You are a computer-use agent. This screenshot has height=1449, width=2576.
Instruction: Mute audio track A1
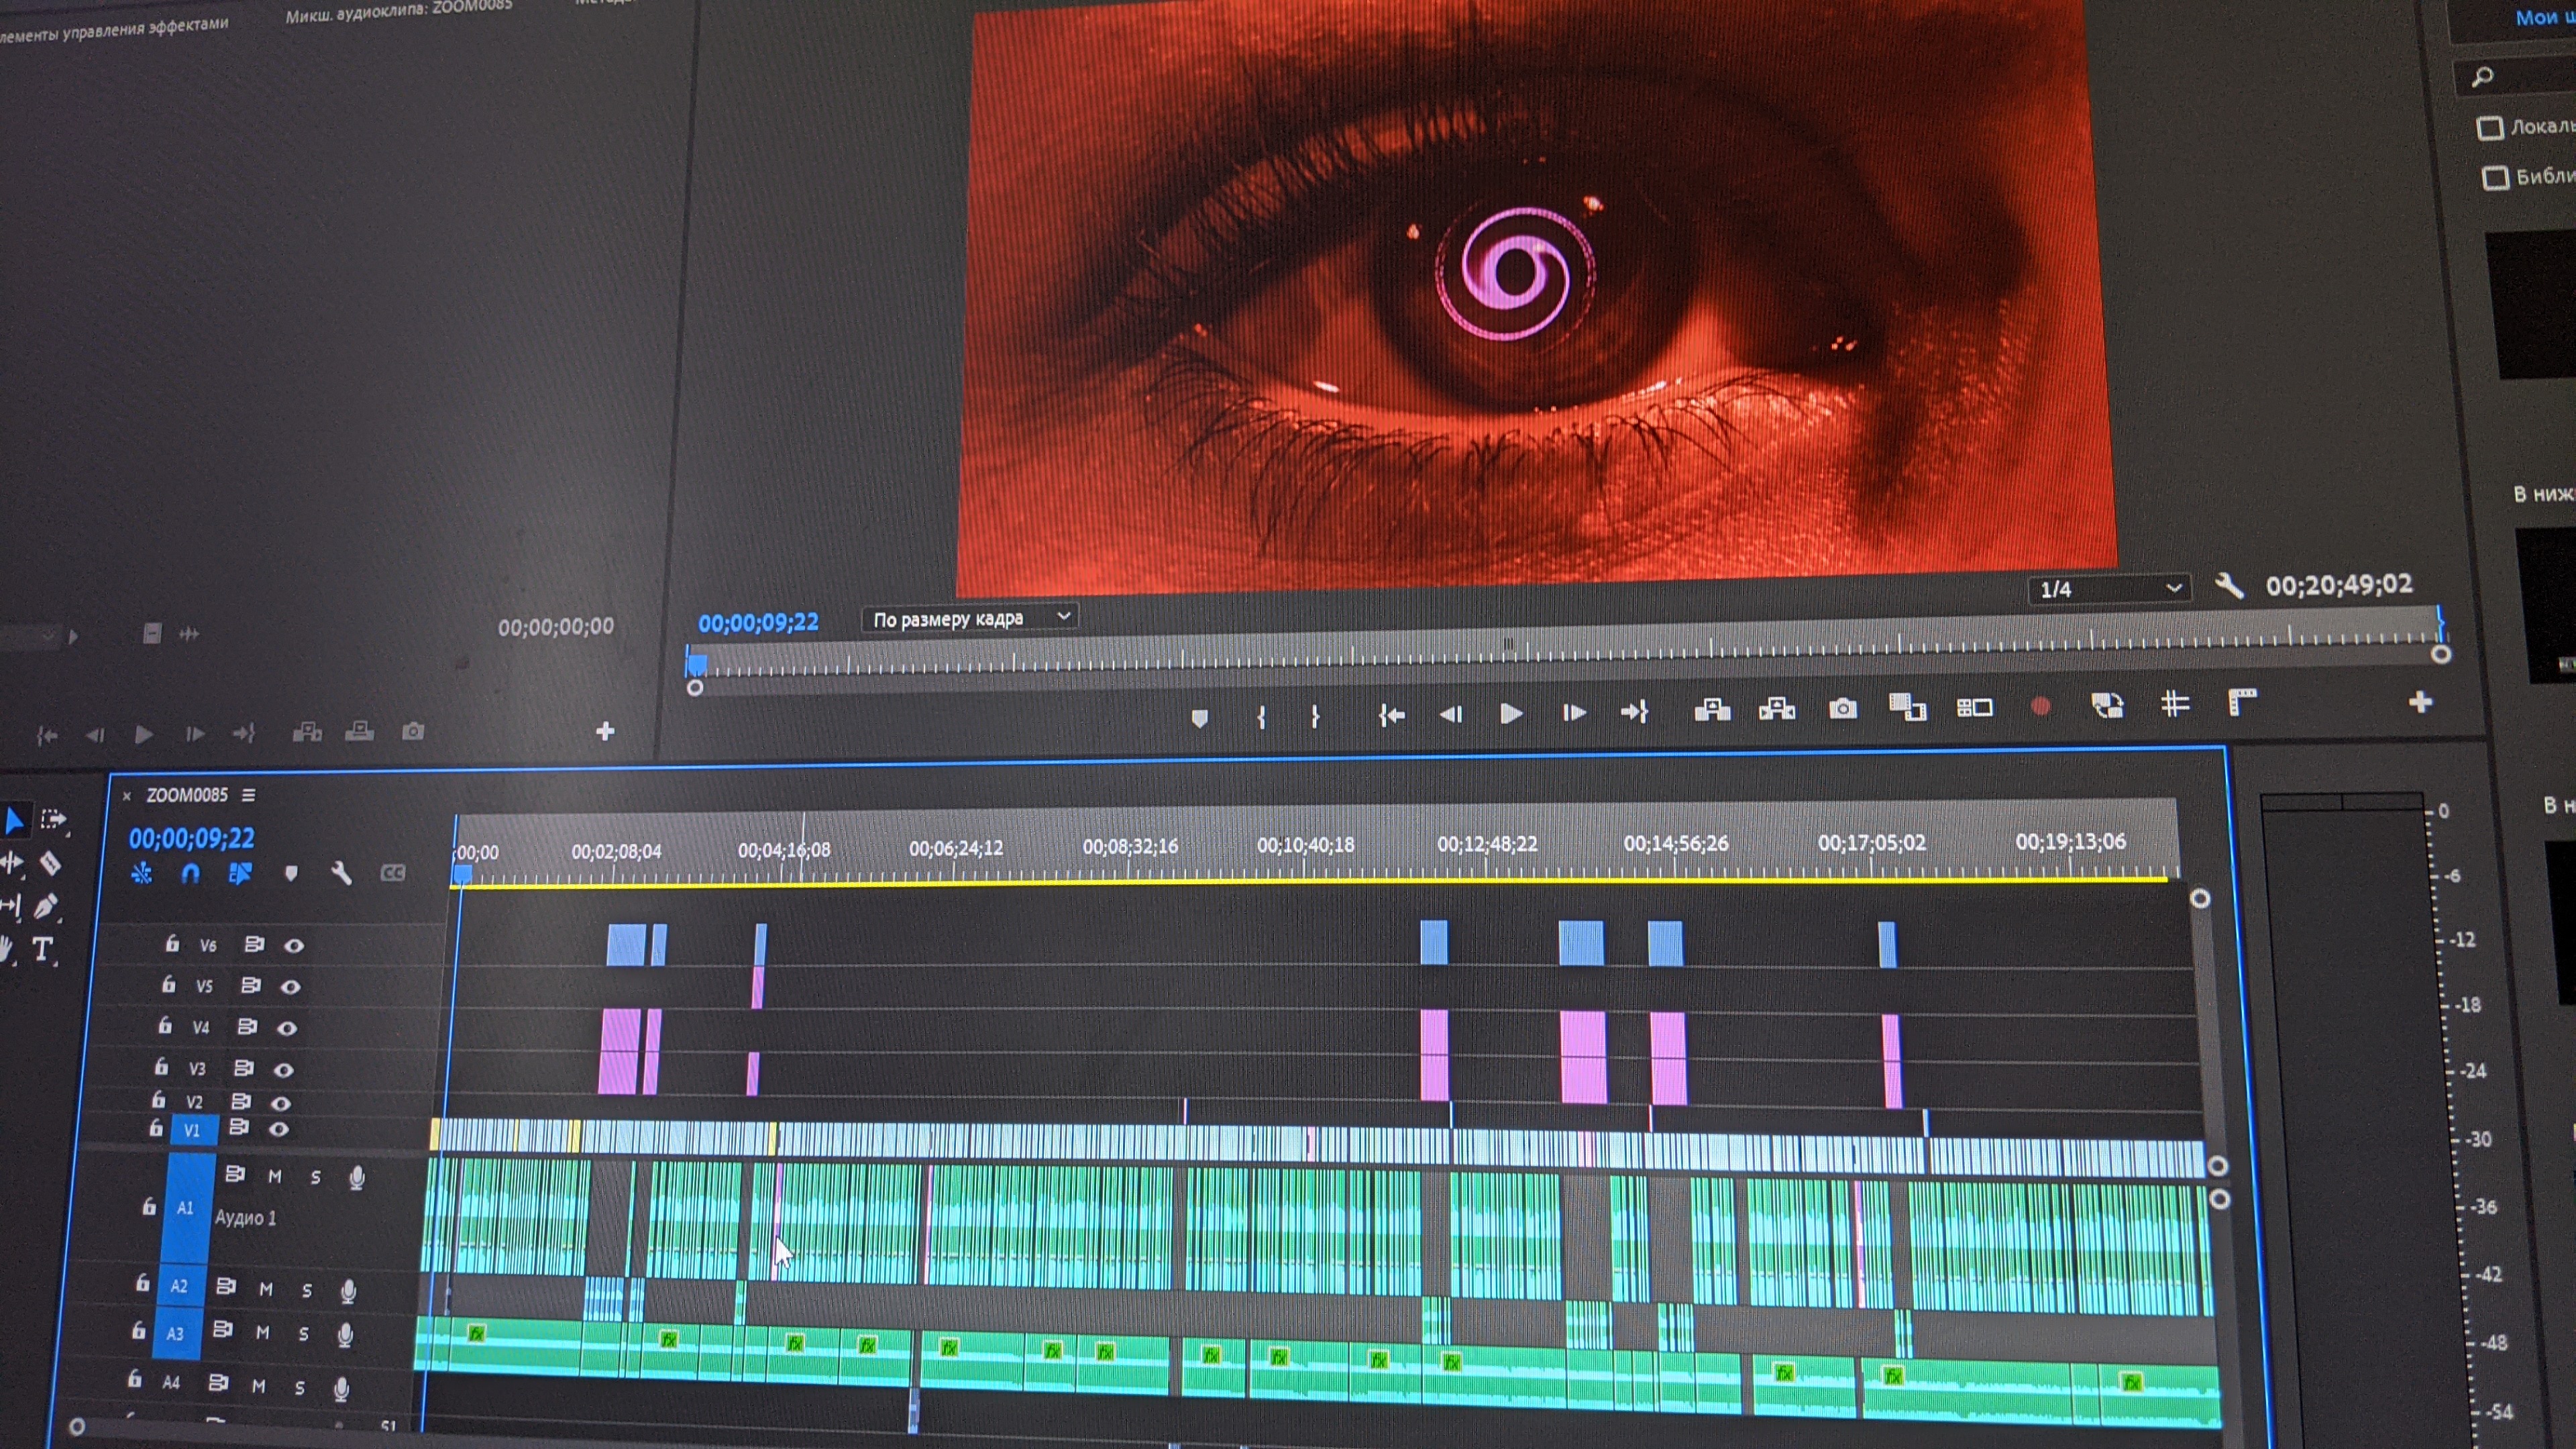[x=275, y=1177]
